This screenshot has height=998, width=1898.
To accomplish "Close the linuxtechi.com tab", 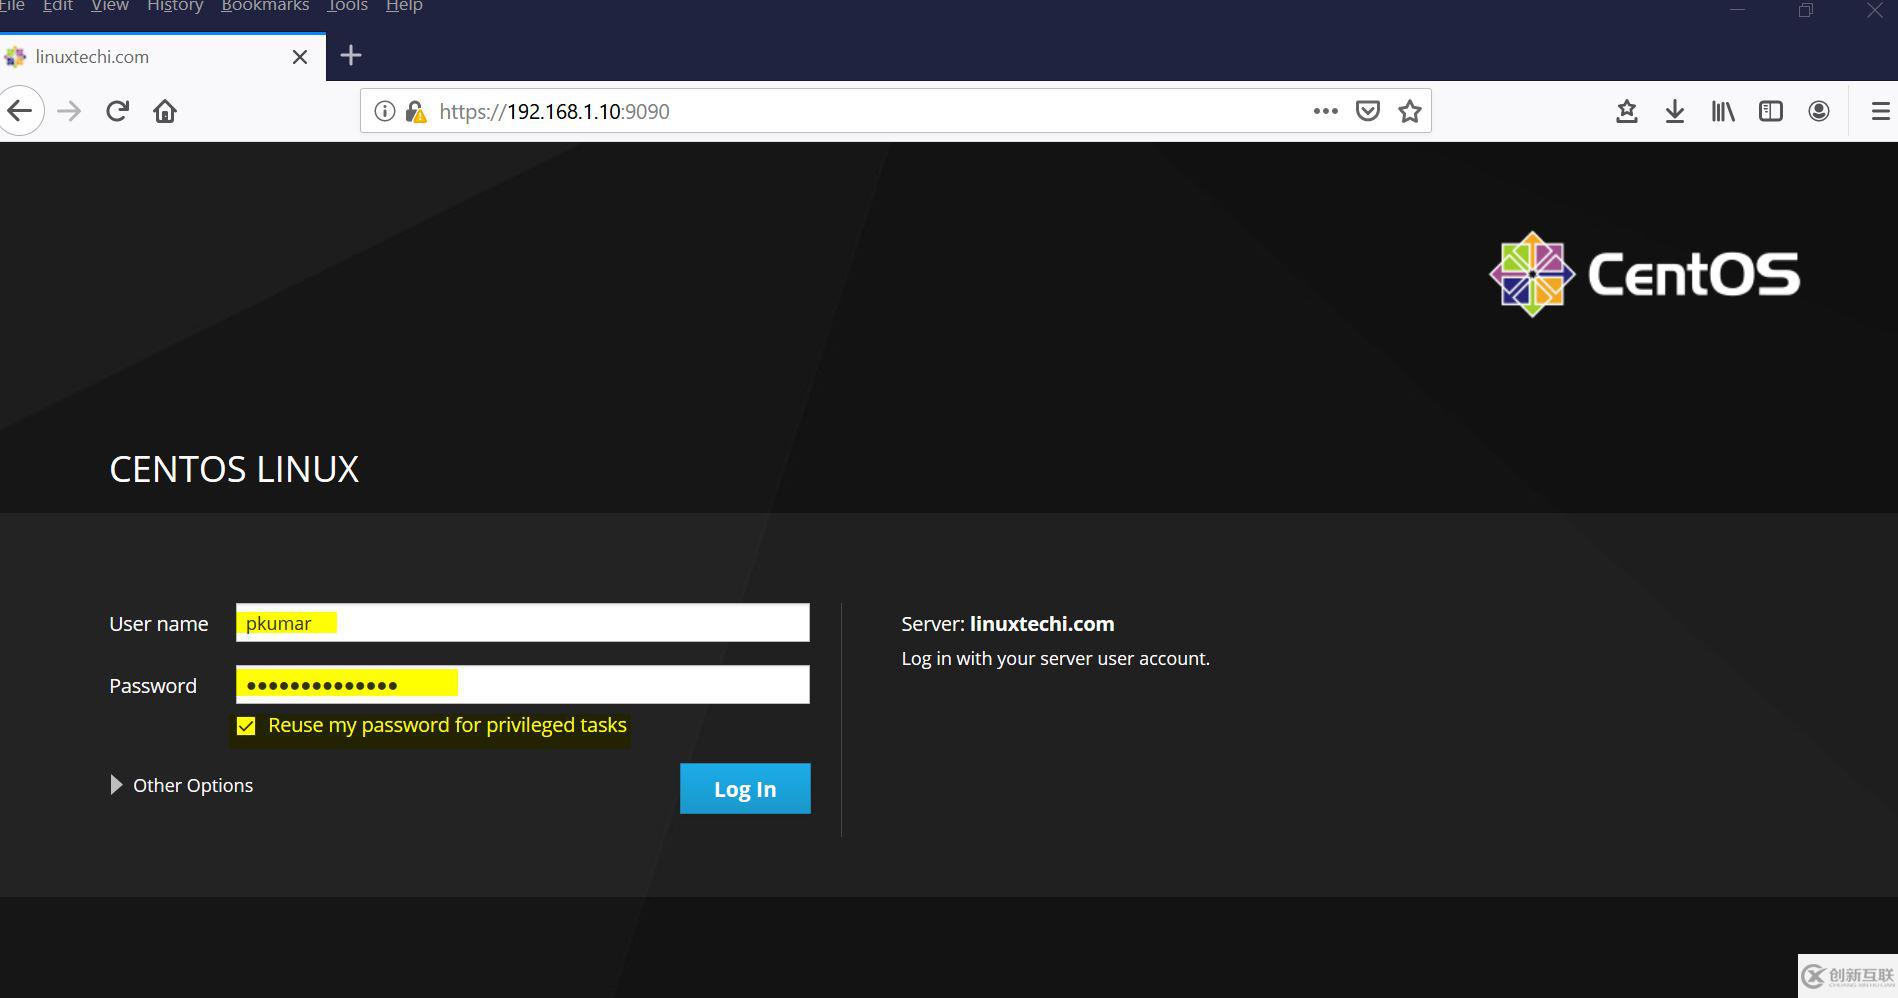I will (x=300, y=57).
